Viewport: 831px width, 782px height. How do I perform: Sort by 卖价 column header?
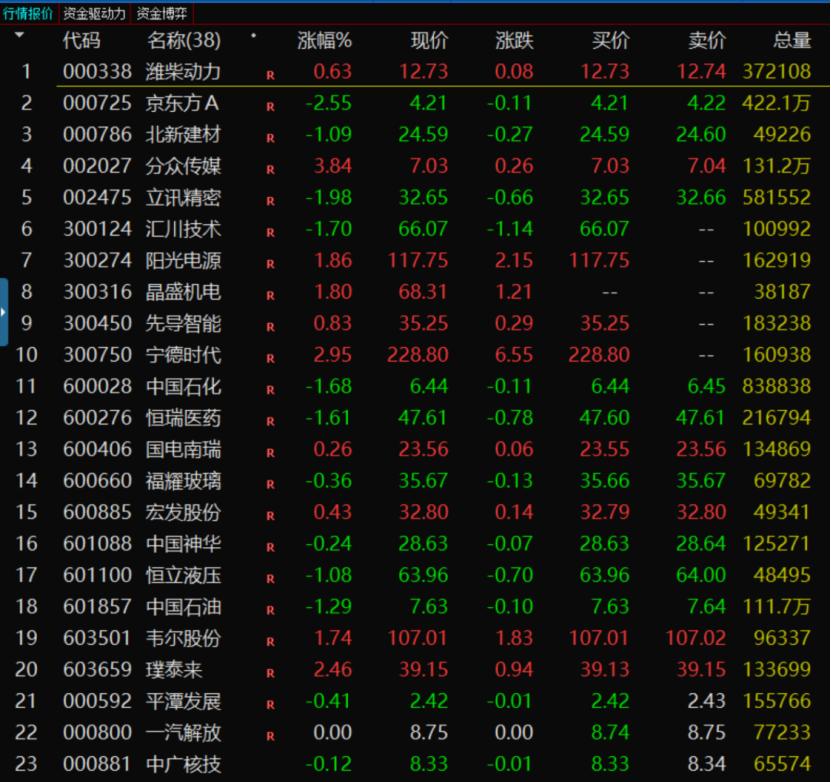click(x=706, y=40)
